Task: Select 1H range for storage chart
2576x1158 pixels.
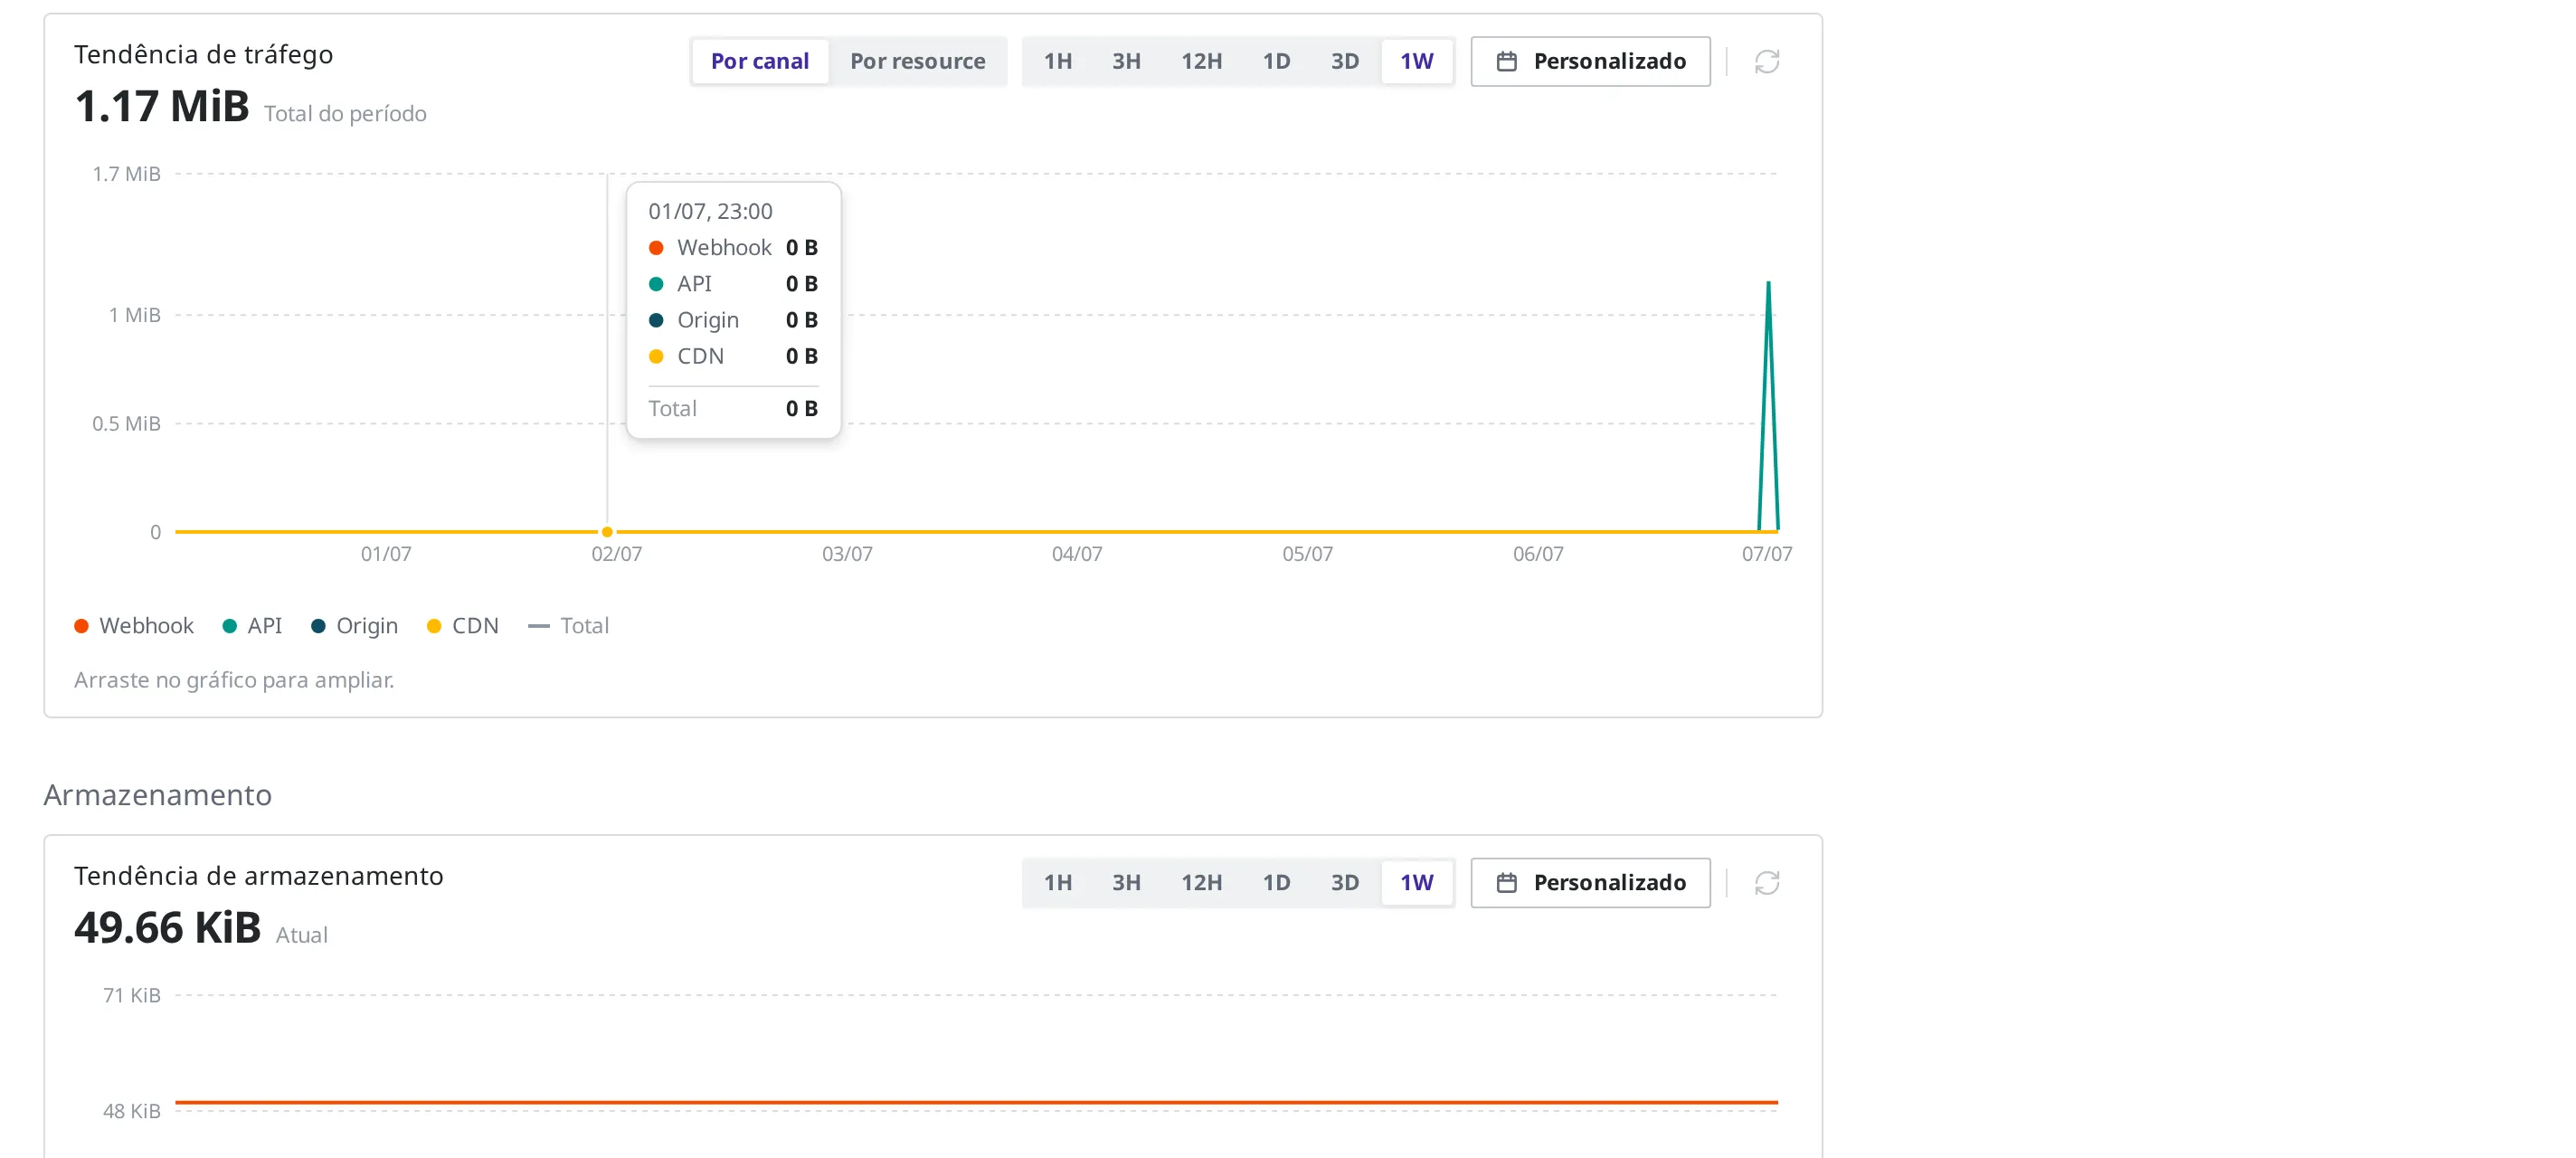Action: 1057,883
